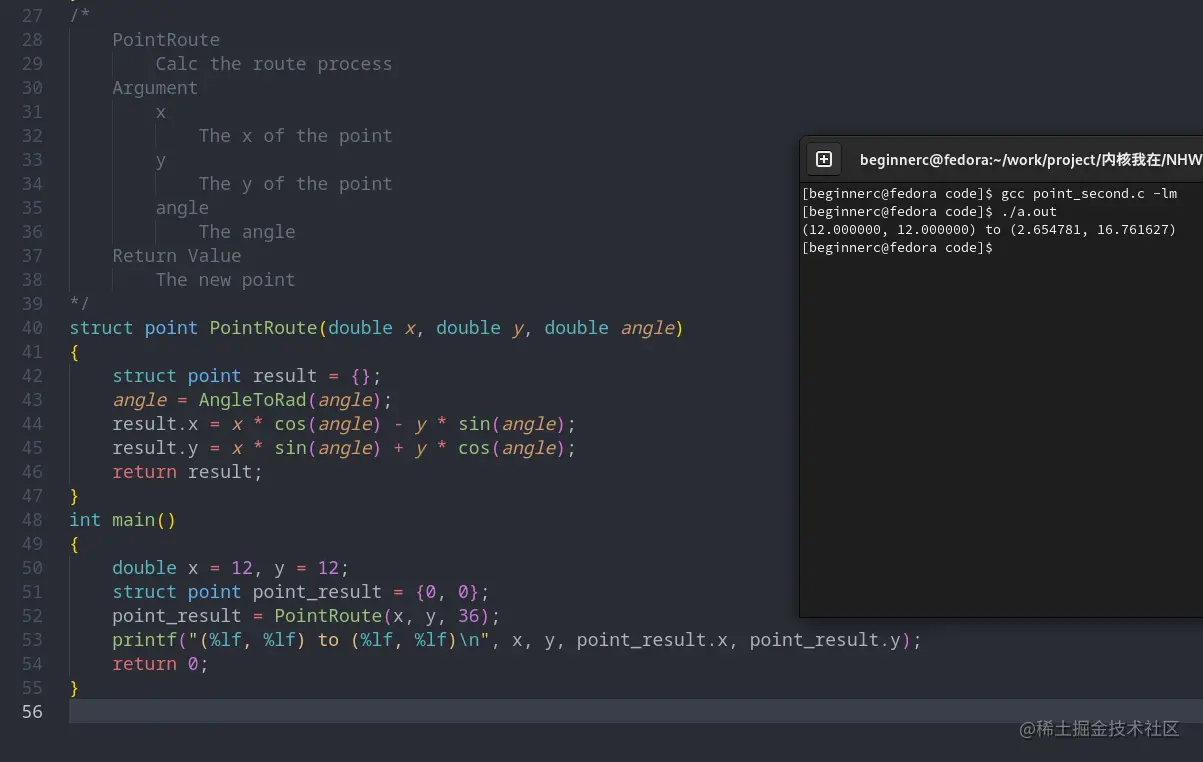1203x762 pixels.
Task: Open a new tab in the terminal window
Action: pyautogui.click(x=824, y=159)
